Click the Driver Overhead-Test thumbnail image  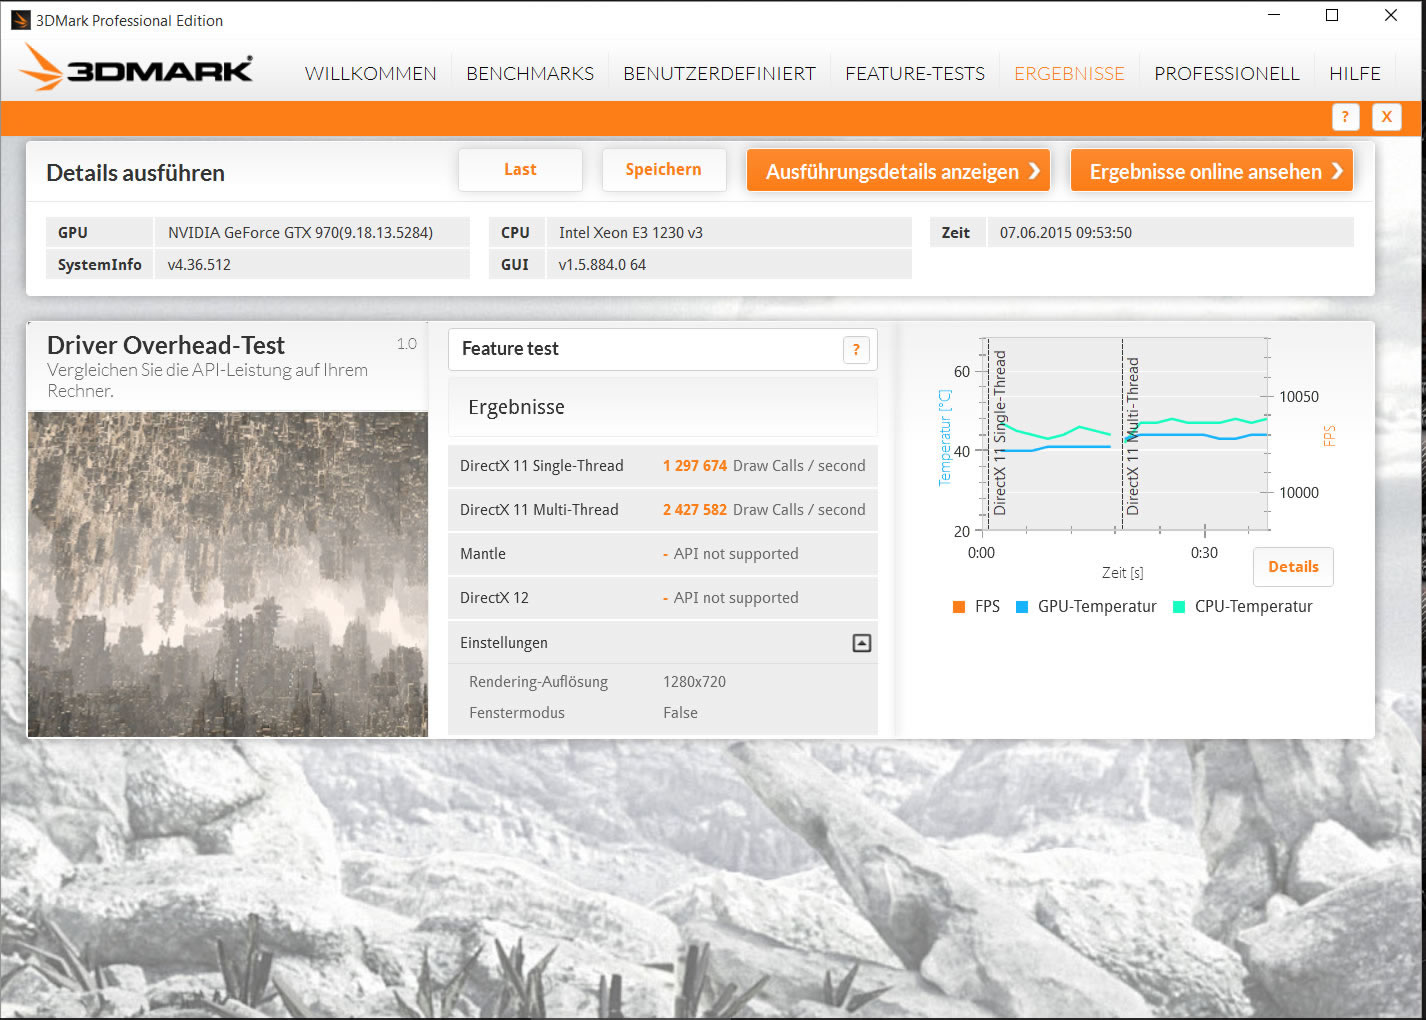[228, 575]
